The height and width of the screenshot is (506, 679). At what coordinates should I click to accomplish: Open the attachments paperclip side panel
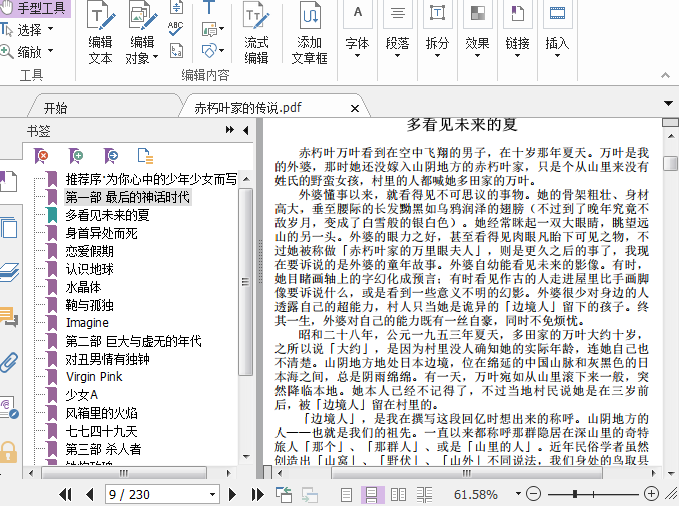tap(9, 361)
